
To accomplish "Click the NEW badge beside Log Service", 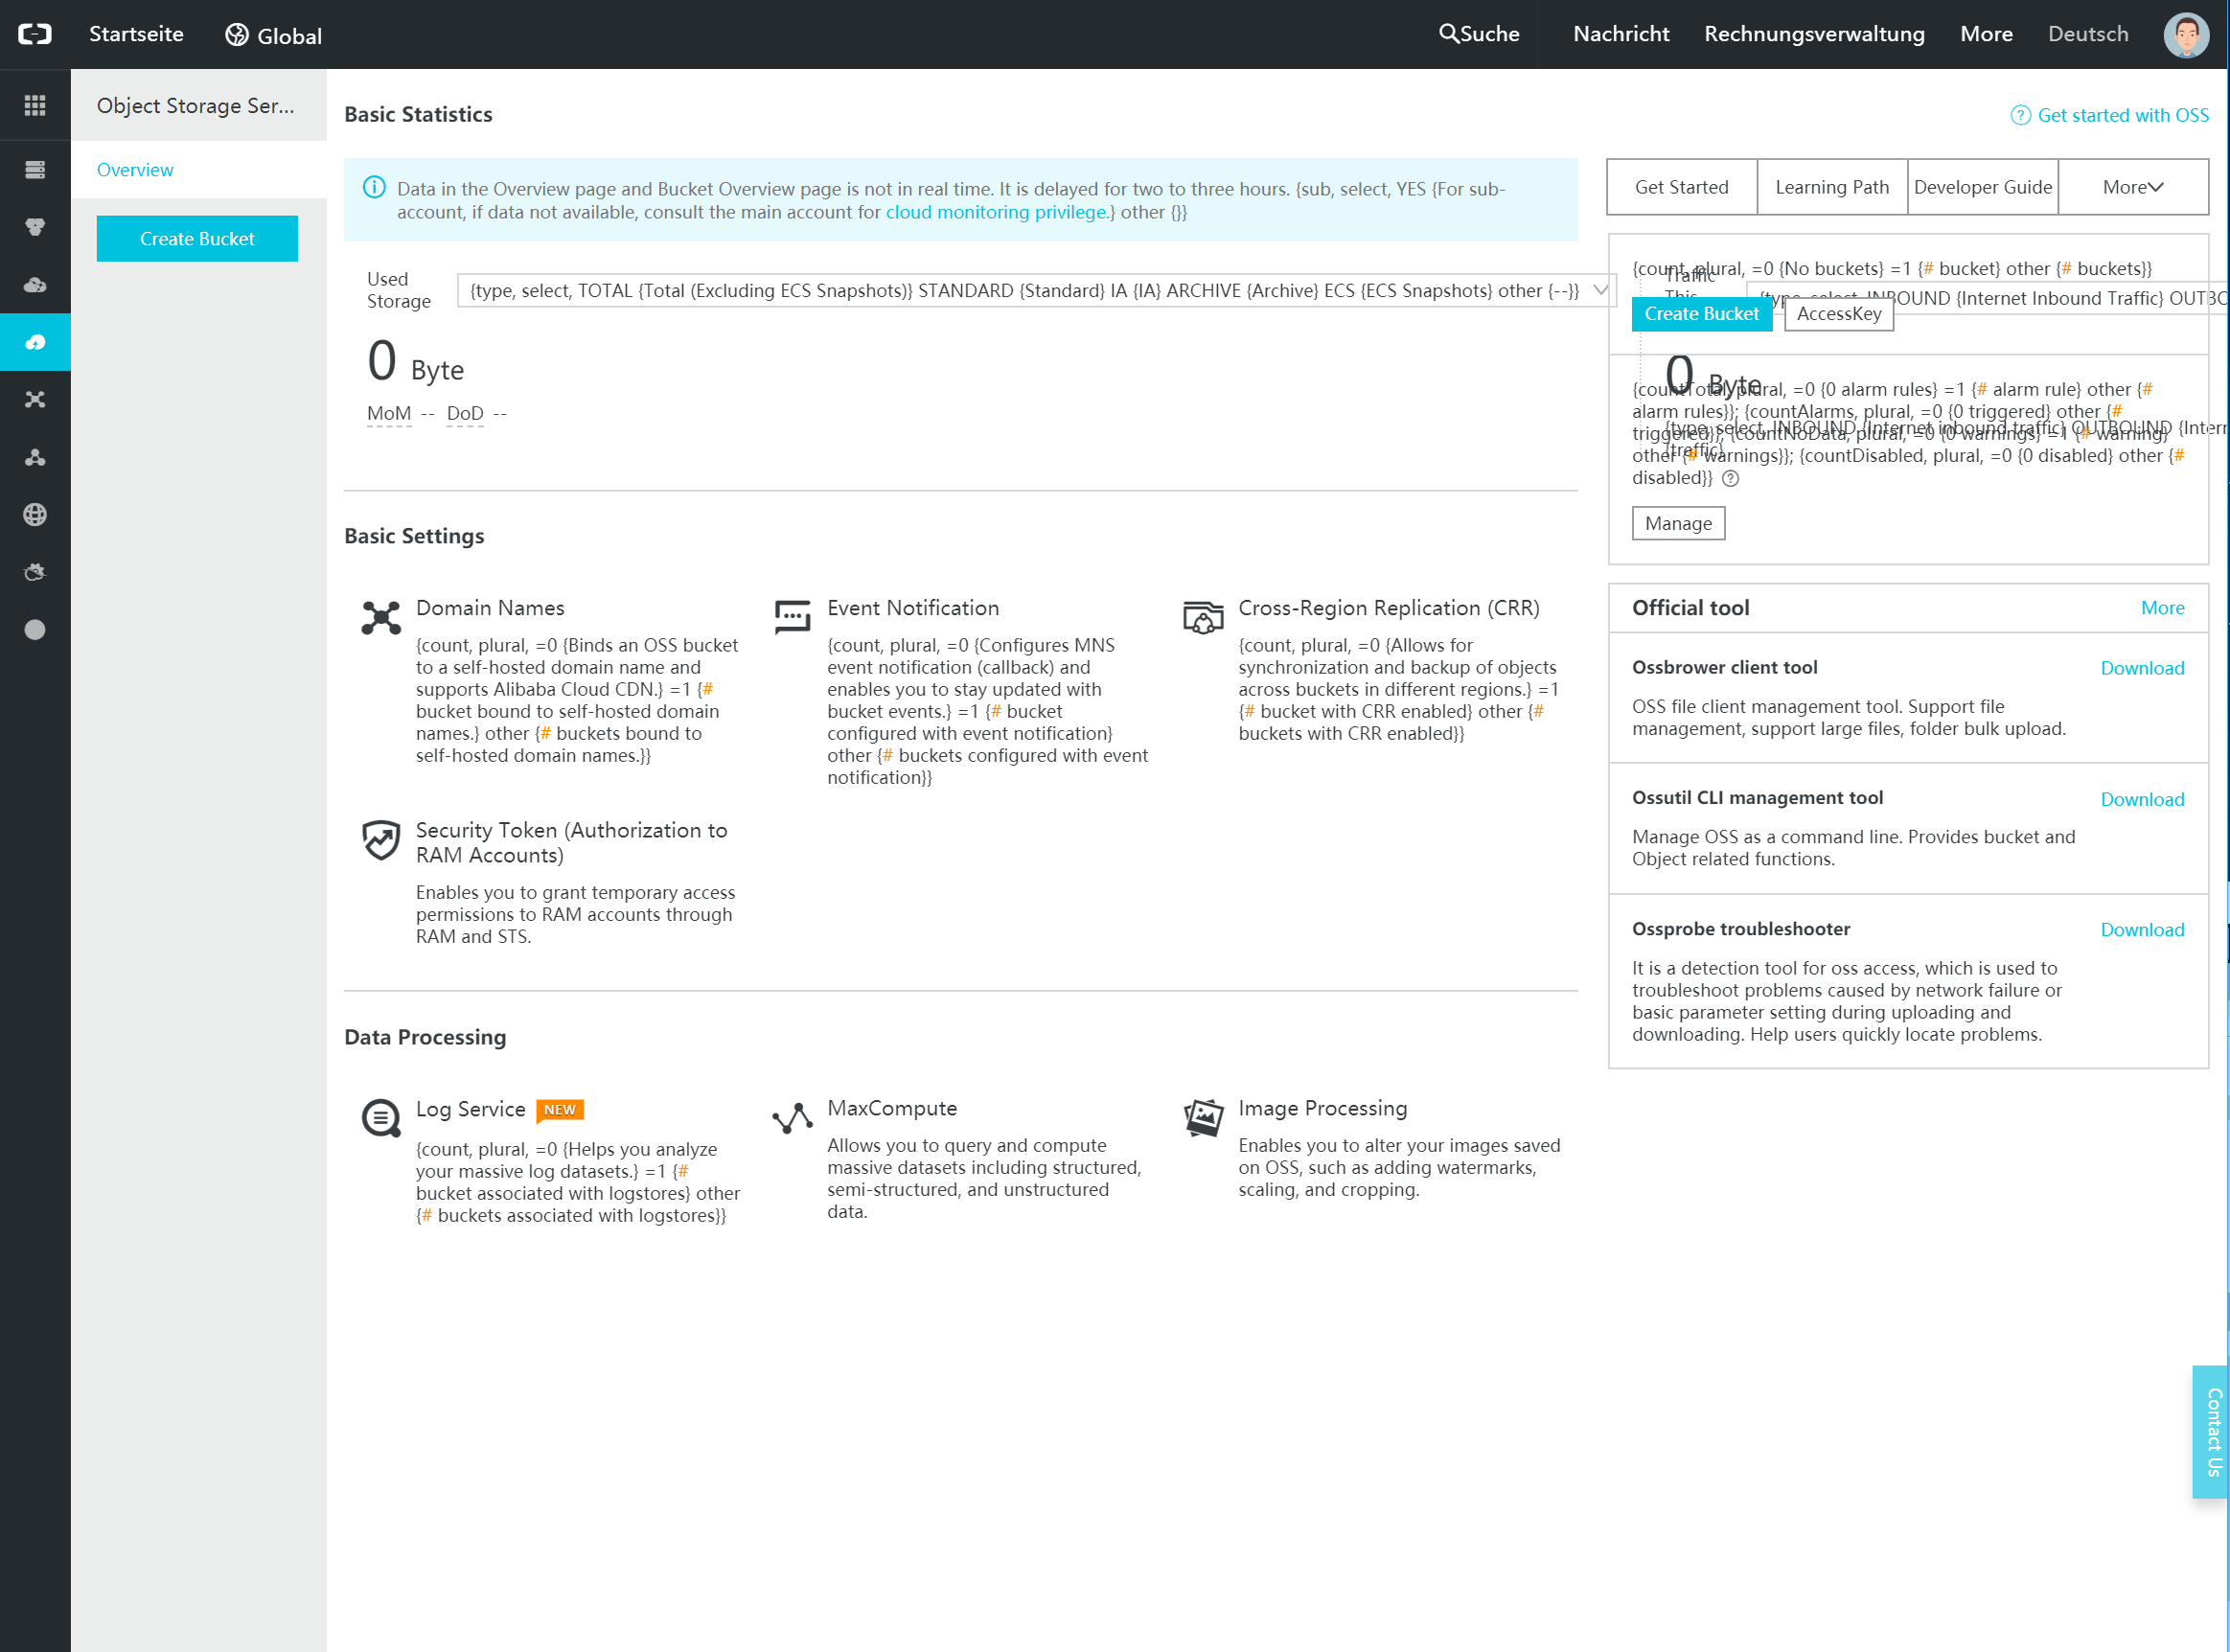I will click(560, 1110).
